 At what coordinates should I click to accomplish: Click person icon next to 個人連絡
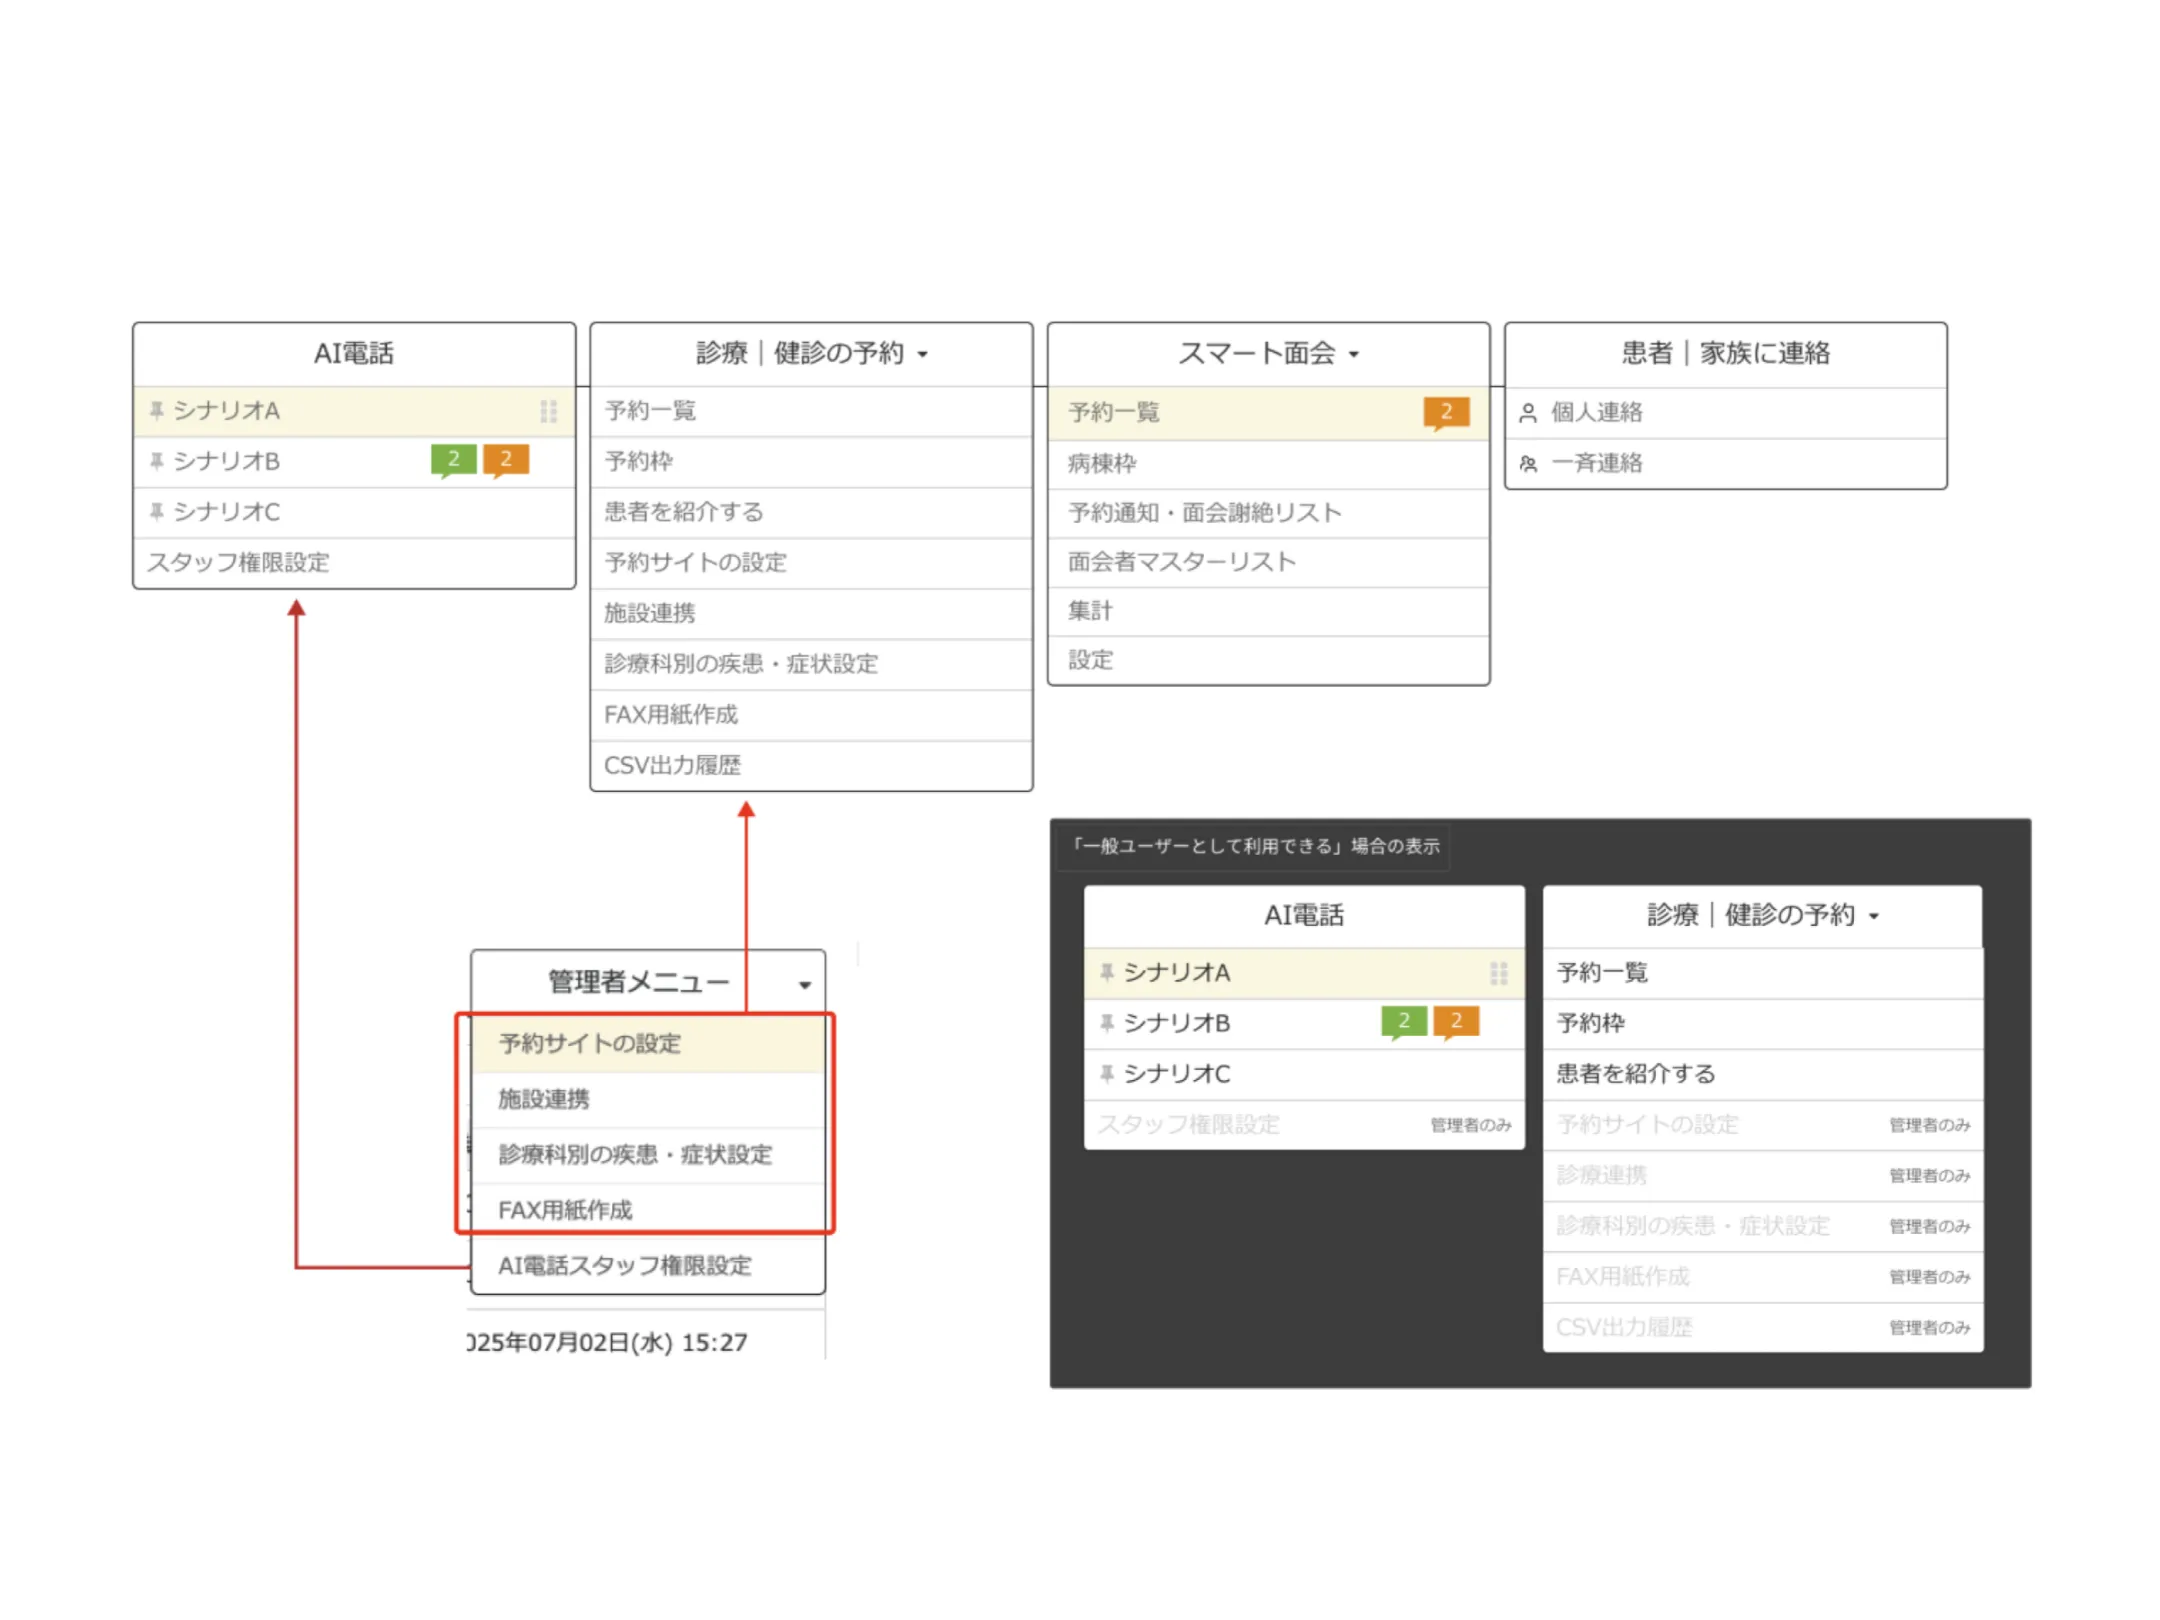coord(1528,413)
